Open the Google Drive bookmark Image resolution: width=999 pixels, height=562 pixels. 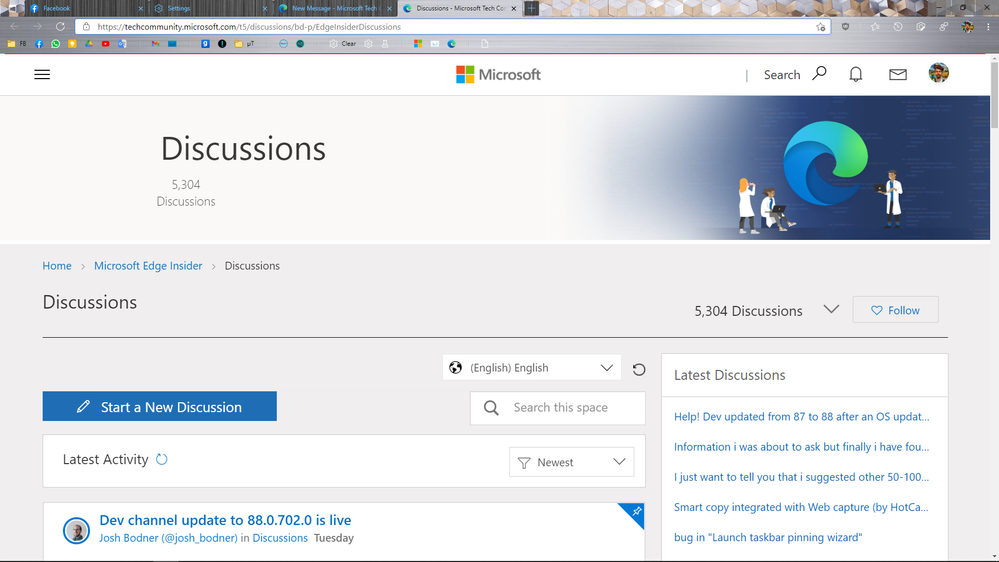coord(89,44)
